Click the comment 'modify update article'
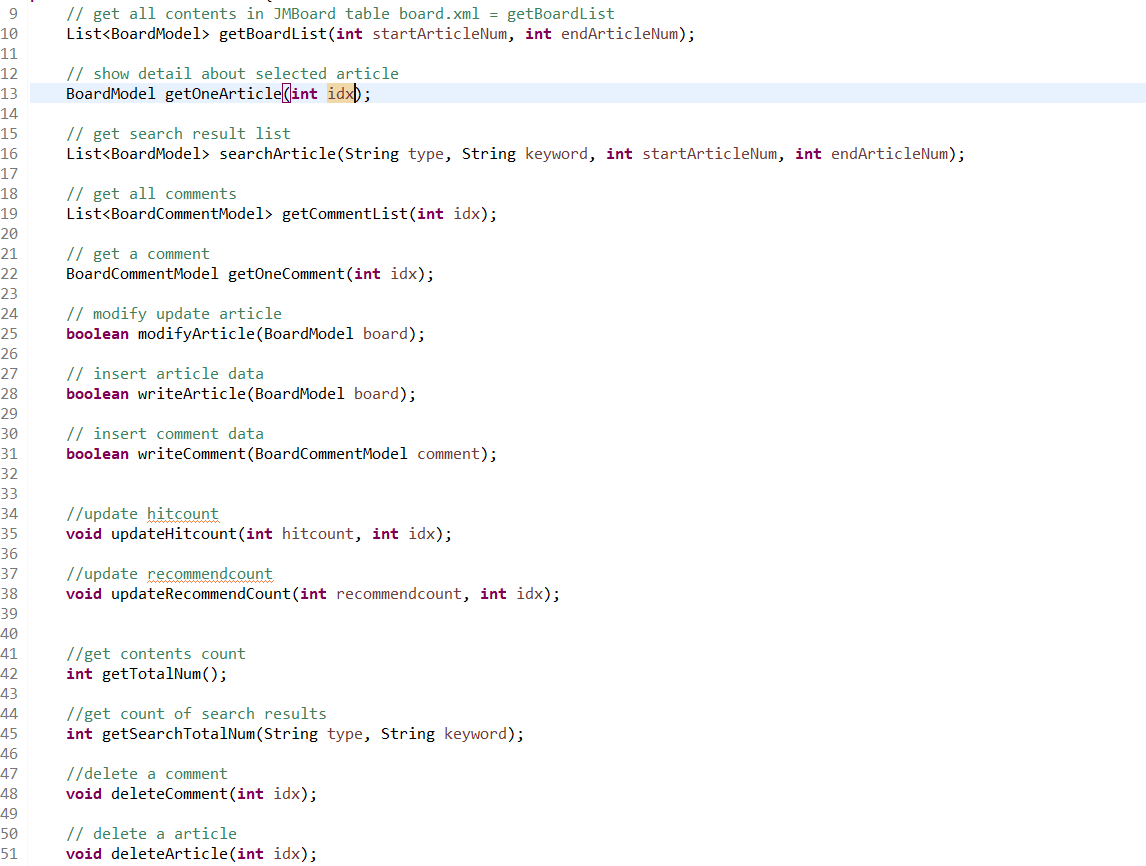The width and height of the screenshot is (1146, 866). point(174,314)
